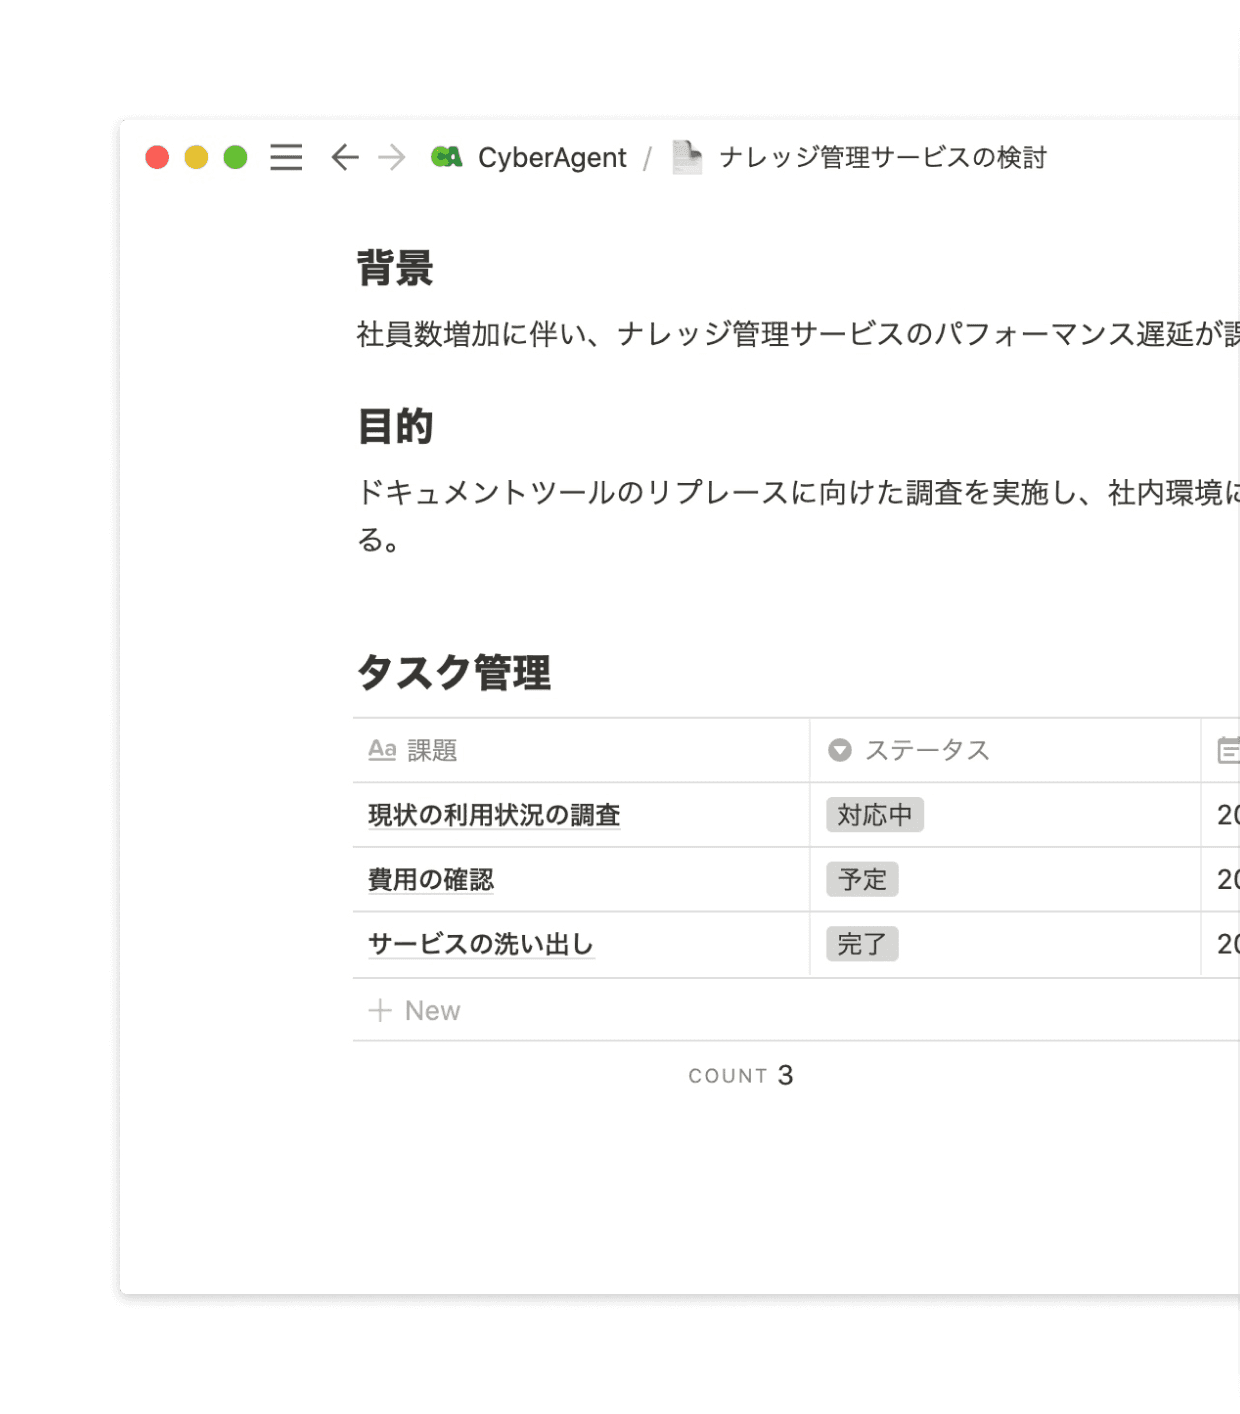Click the forward navigation arrow
This screenshot has height=1414, width=1240.
point(392,157)
